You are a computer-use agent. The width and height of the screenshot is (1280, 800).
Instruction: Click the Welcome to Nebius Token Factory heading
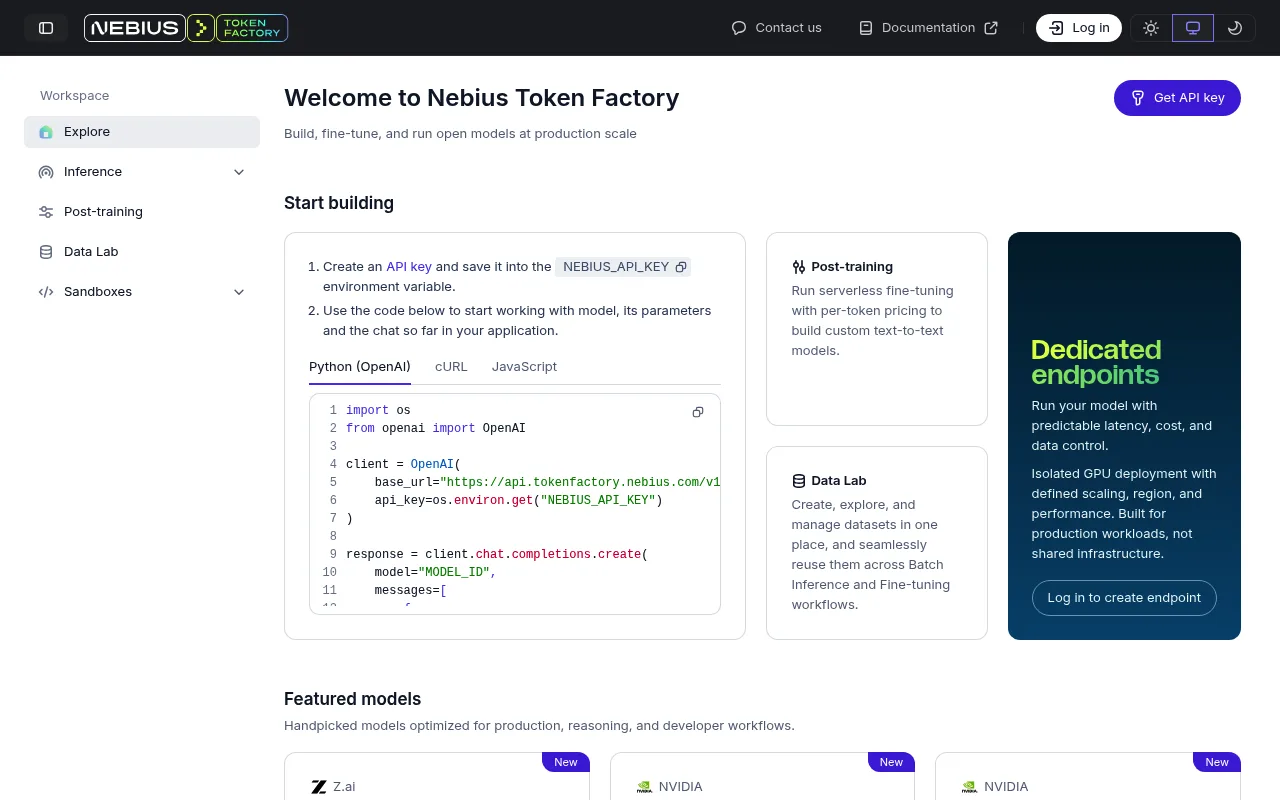[x=482, y=98]
